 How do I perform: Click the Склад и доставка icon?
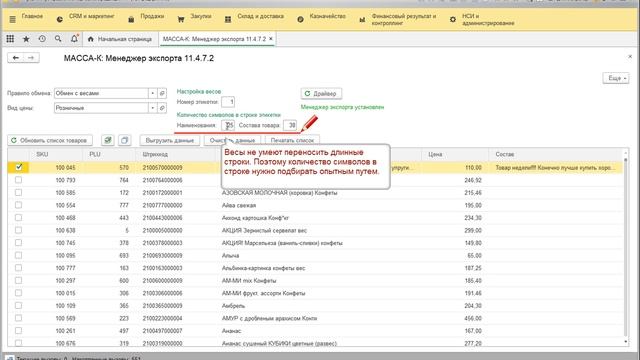click(x=228, y=19)
